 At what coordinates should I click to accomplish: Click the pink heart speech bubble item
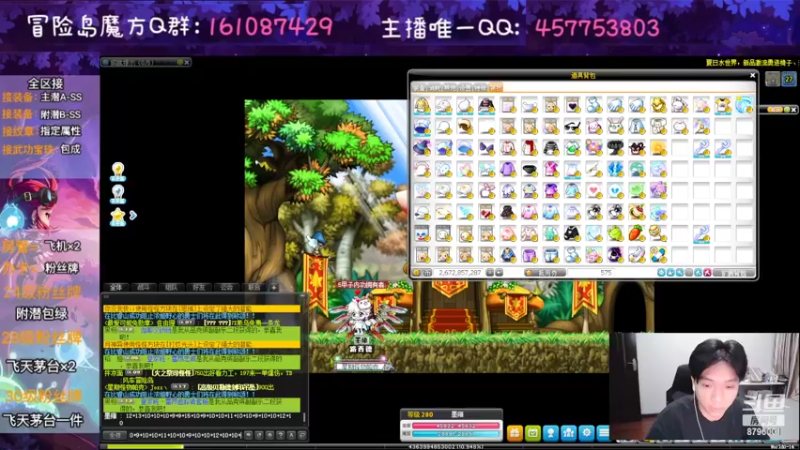click(593, 191)
